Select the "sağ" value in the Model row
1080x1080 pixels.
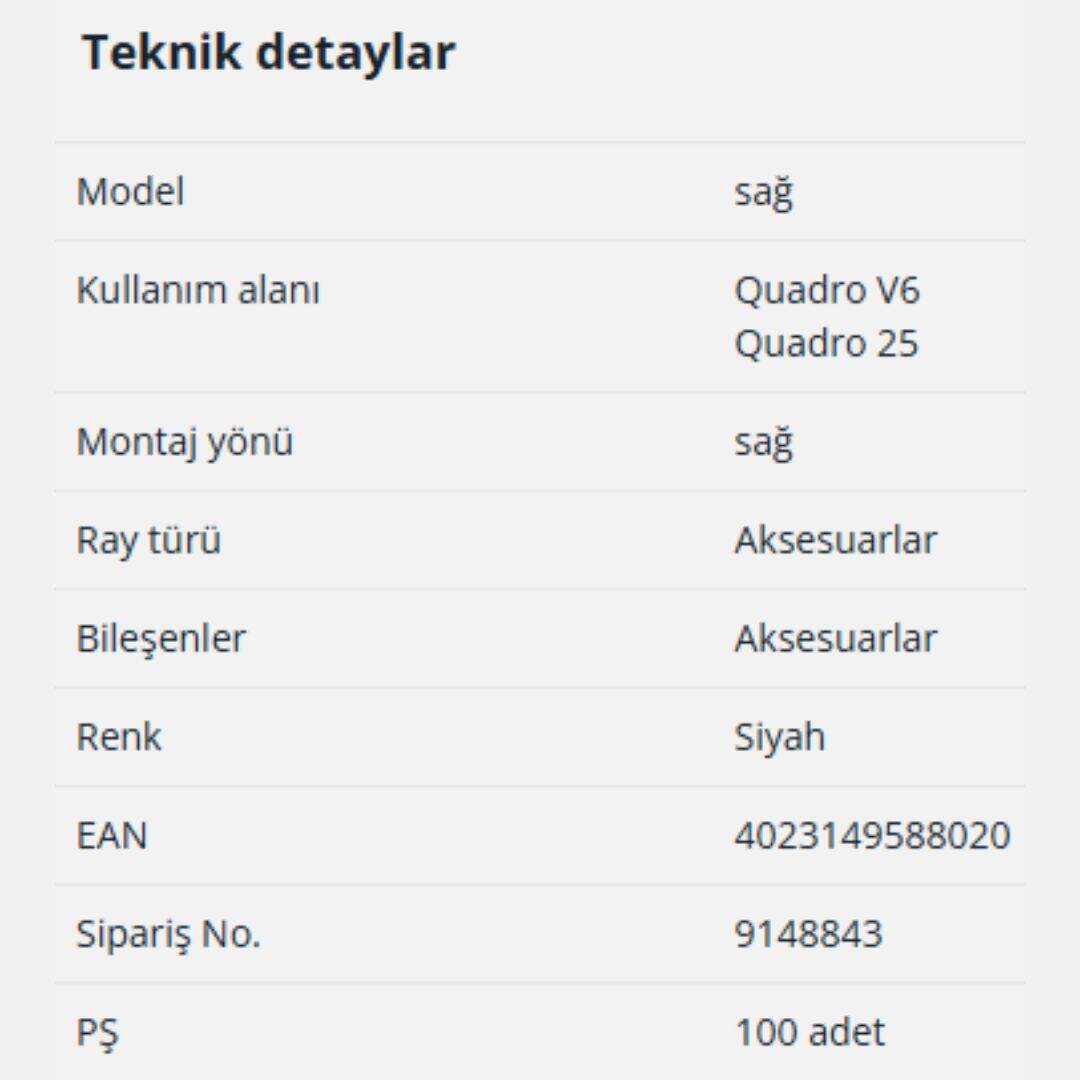[x=763, y=191]
